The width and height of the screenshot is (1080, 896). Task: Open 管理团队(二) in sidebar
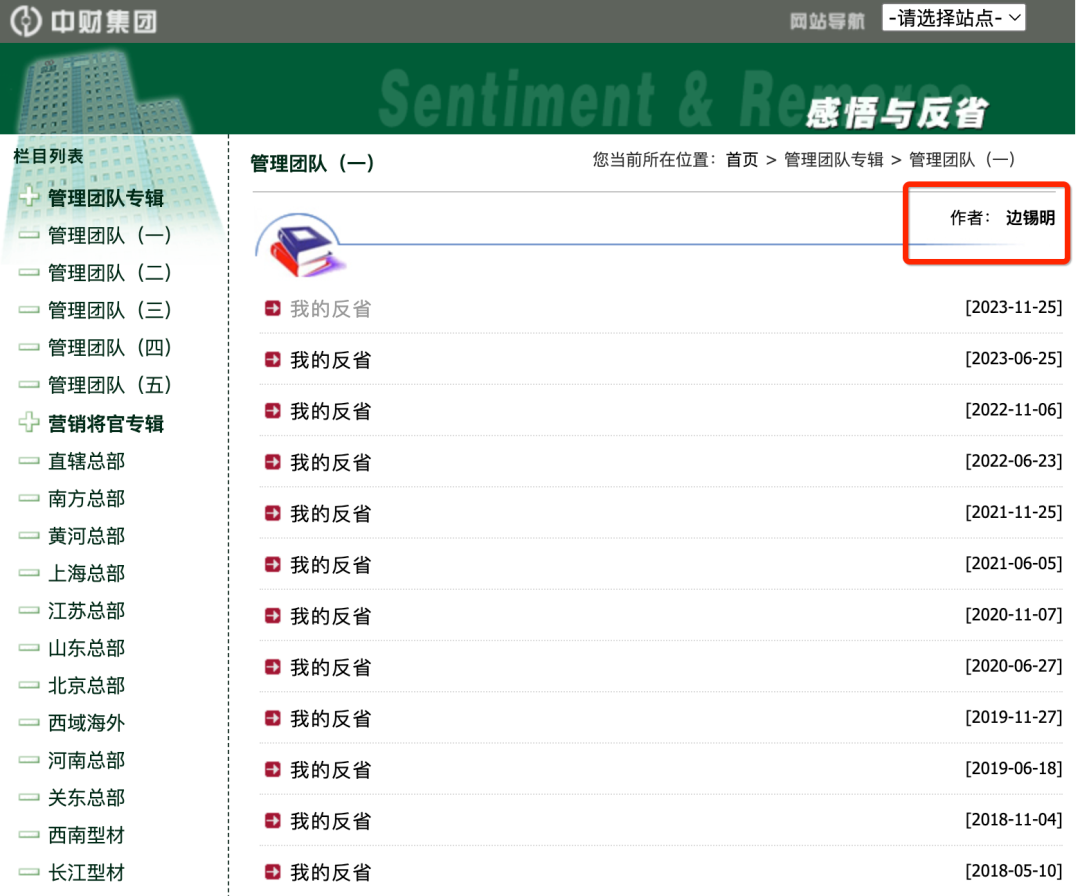[109, 273]
